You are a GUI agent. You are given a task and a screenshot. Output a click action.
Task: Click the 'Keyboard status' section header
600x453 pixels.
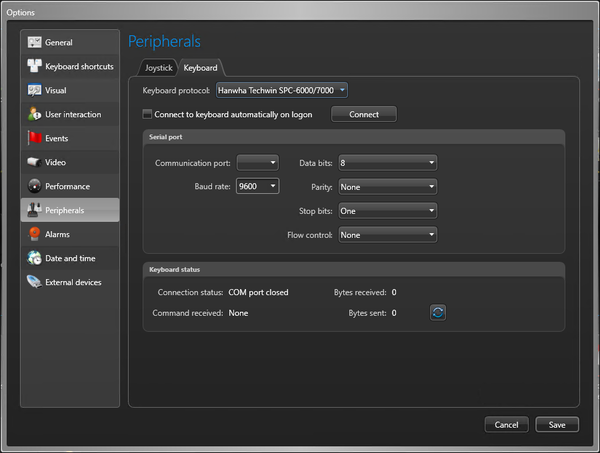click(174, 270)
